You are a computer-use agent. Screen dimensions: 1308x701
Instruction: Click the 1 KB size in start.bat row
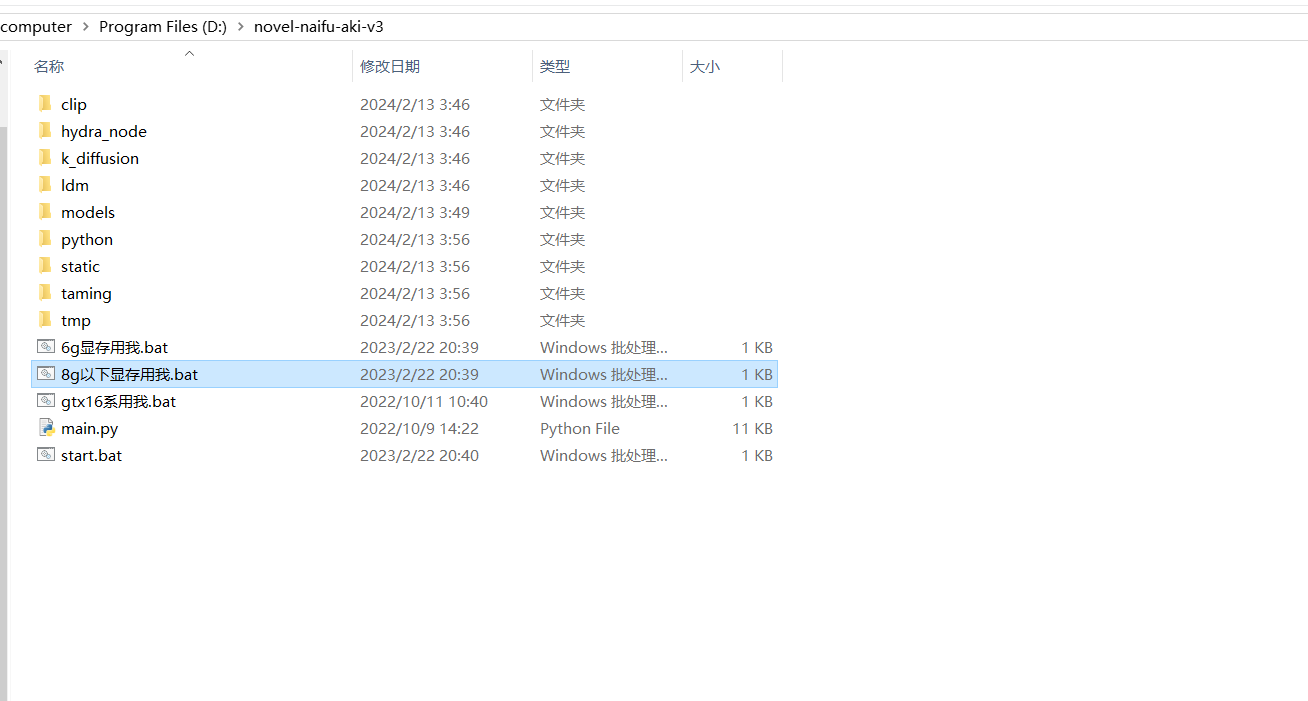757,455
